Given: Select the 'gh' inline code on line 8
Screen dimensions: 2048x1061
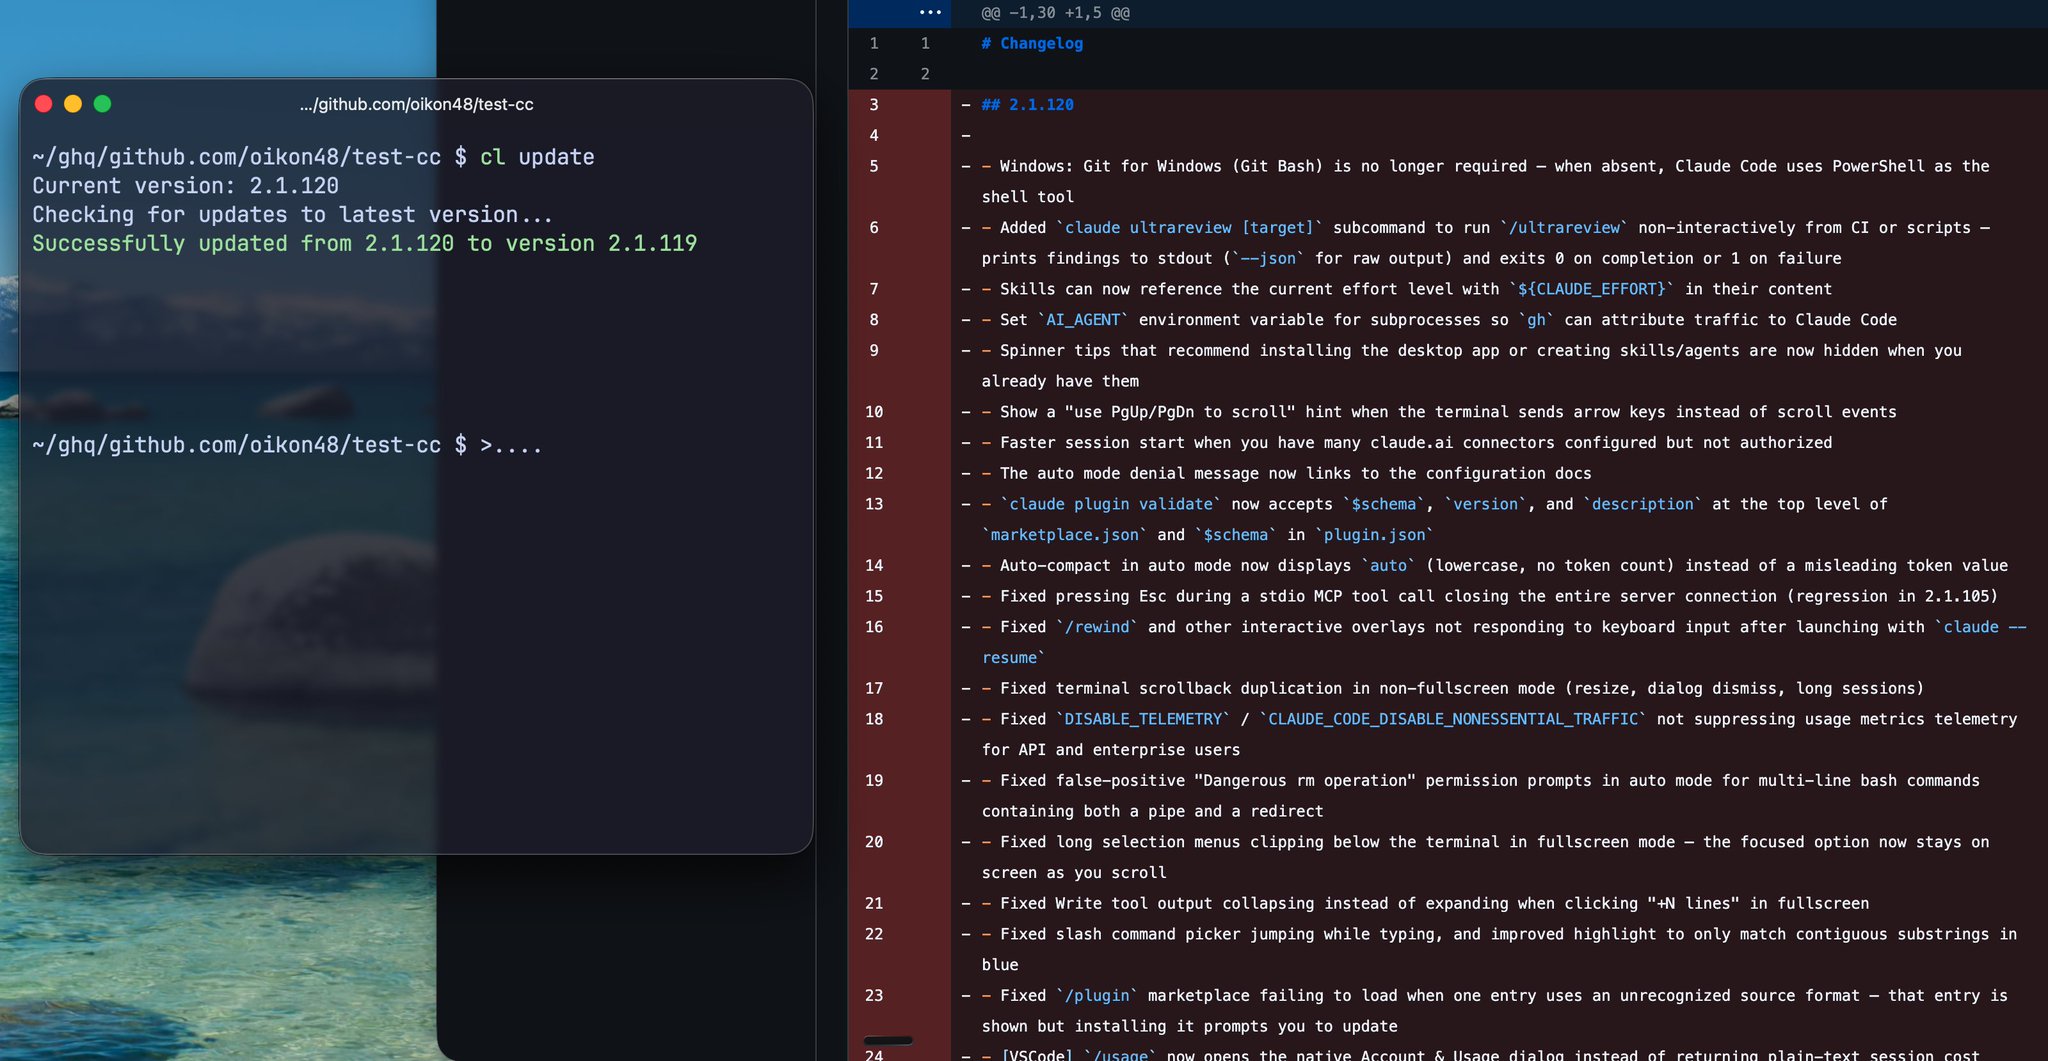Looking at the screenshot, I should (1536, 320).
